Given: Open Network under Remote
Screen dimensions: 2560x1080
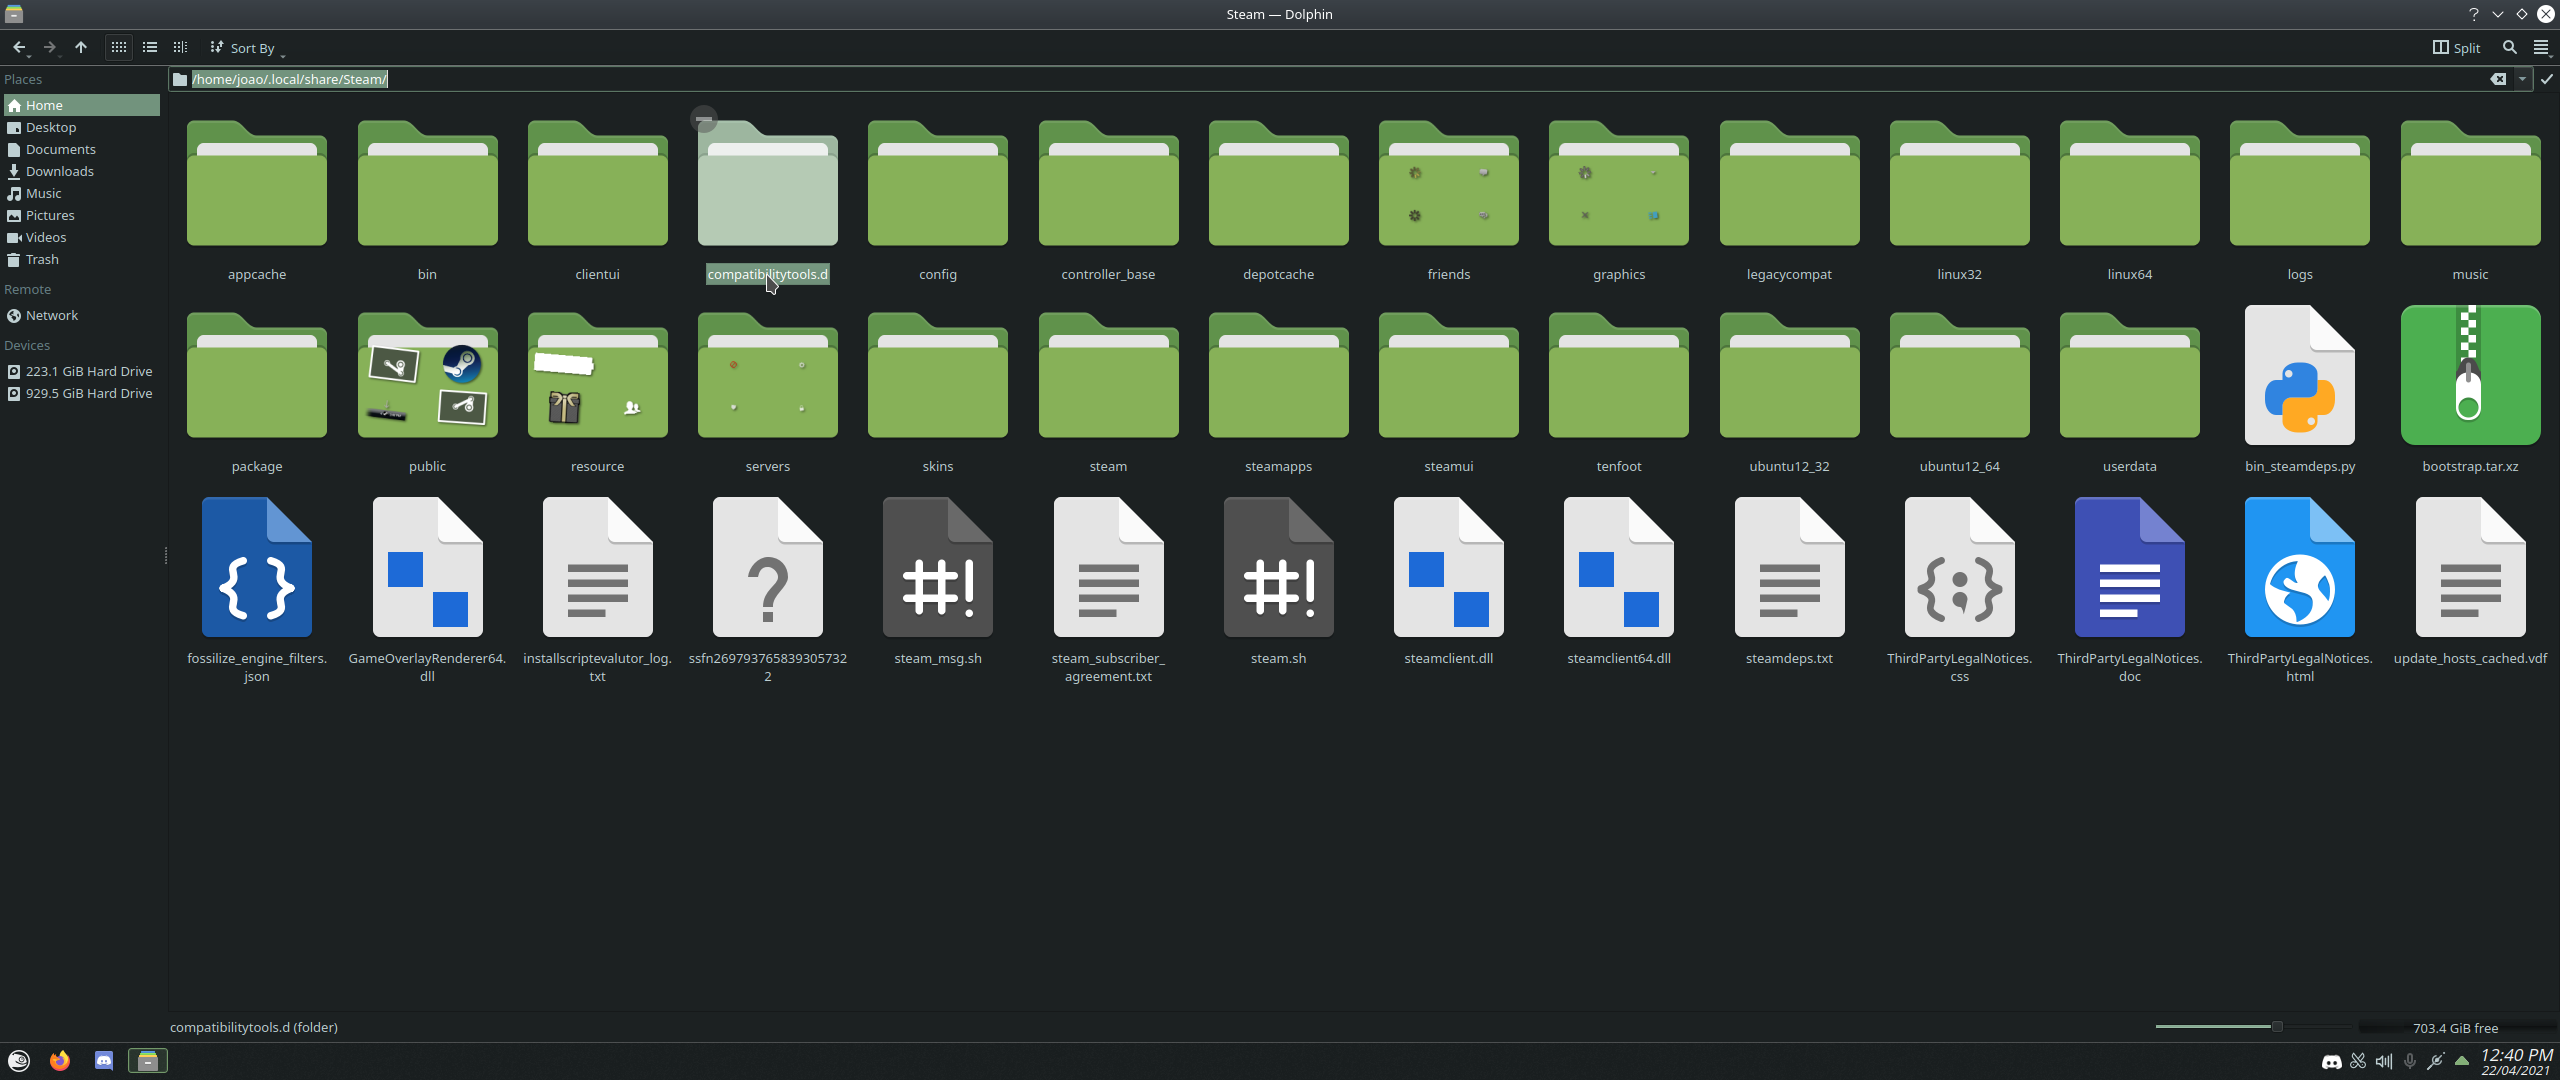Looking at the screenshot, I should tap(82, 315).
